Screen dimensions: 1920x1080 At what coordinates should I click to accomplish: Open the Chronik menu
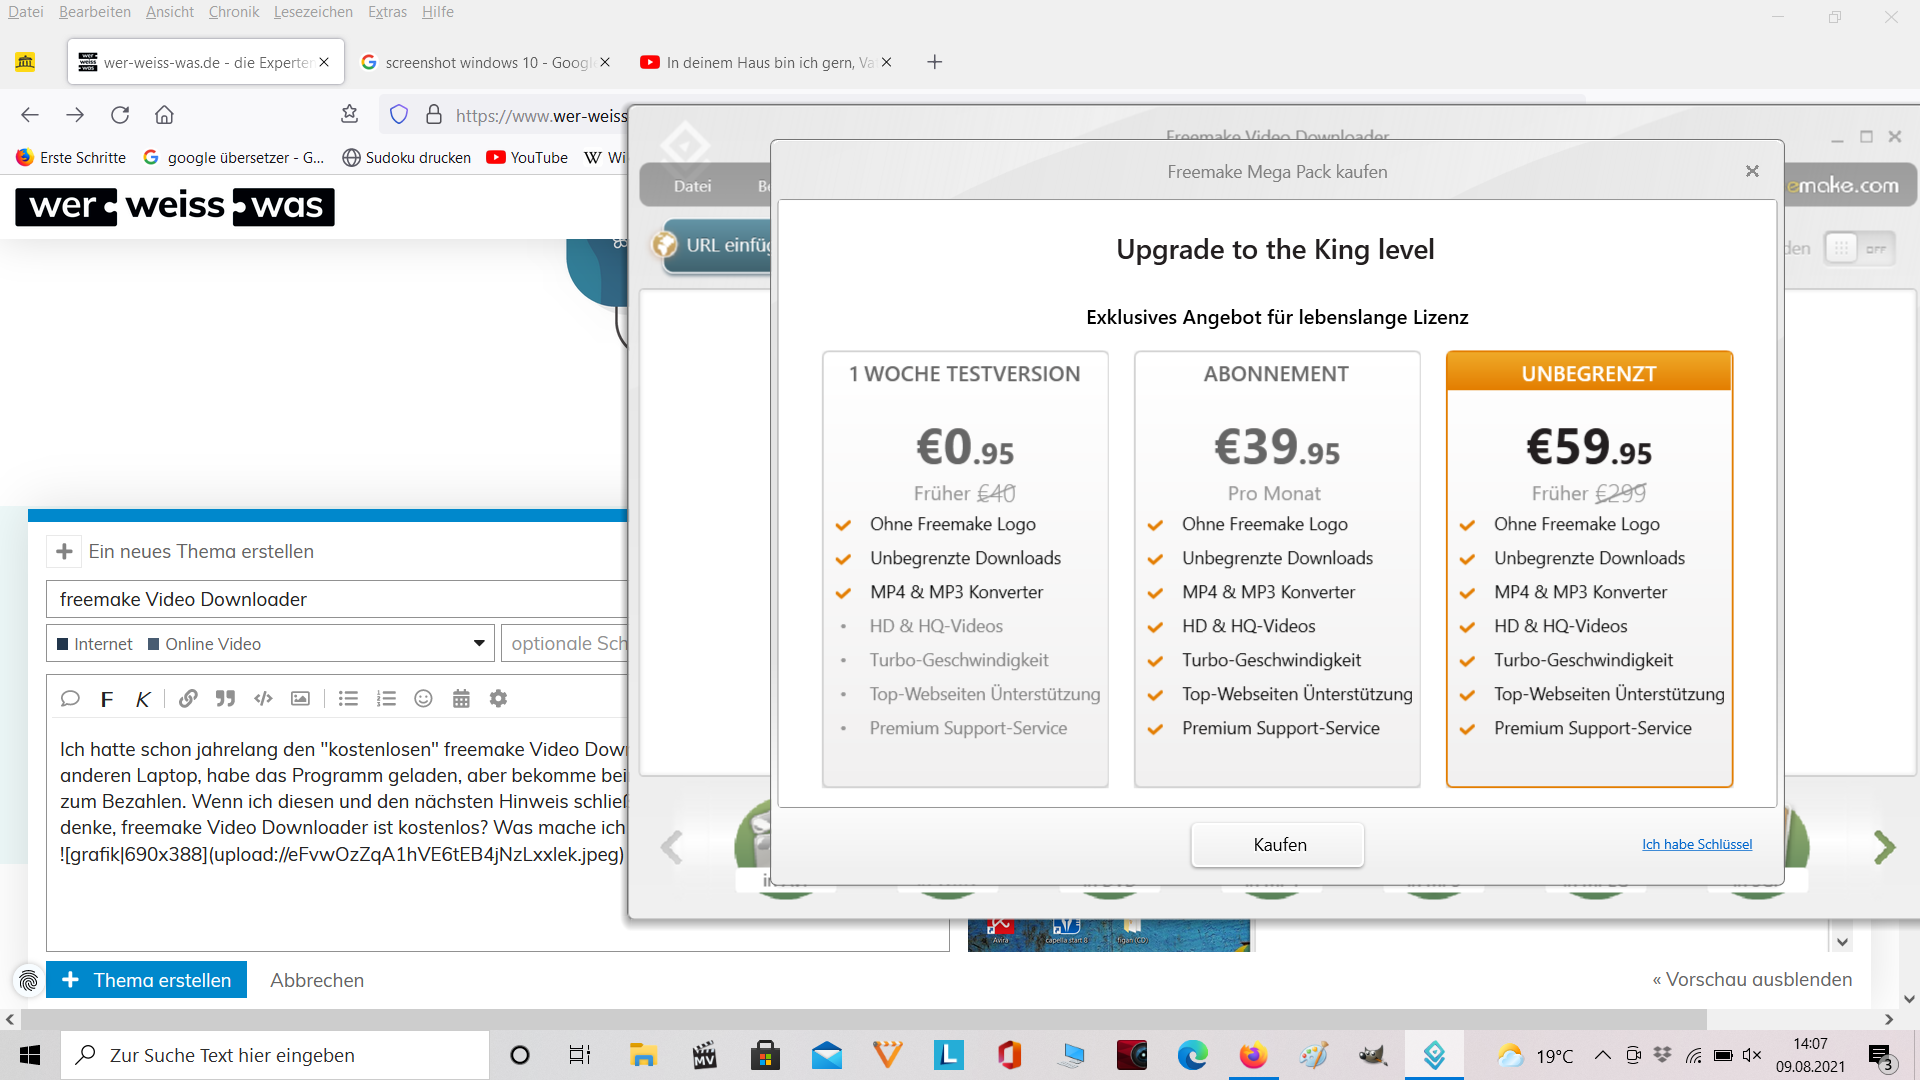234,12
